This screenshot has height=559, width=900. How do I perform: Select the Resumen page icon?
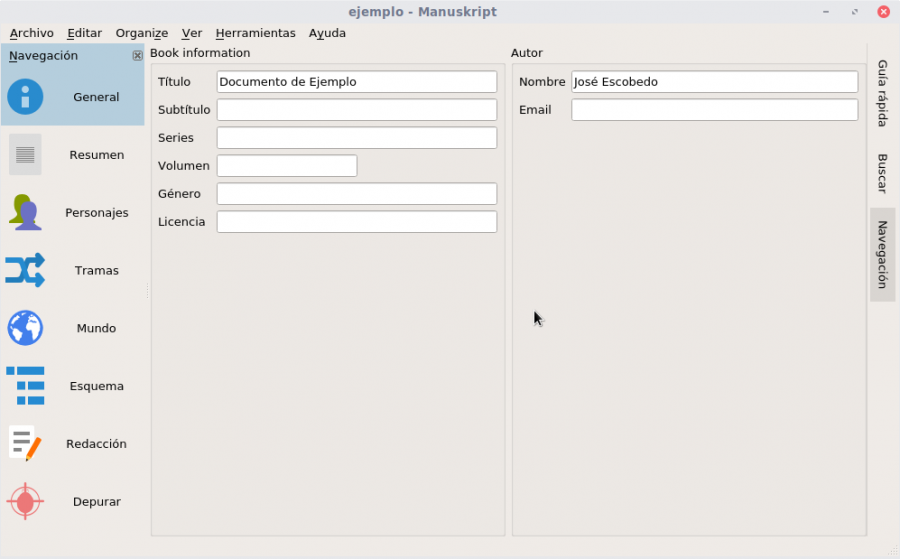25,154
